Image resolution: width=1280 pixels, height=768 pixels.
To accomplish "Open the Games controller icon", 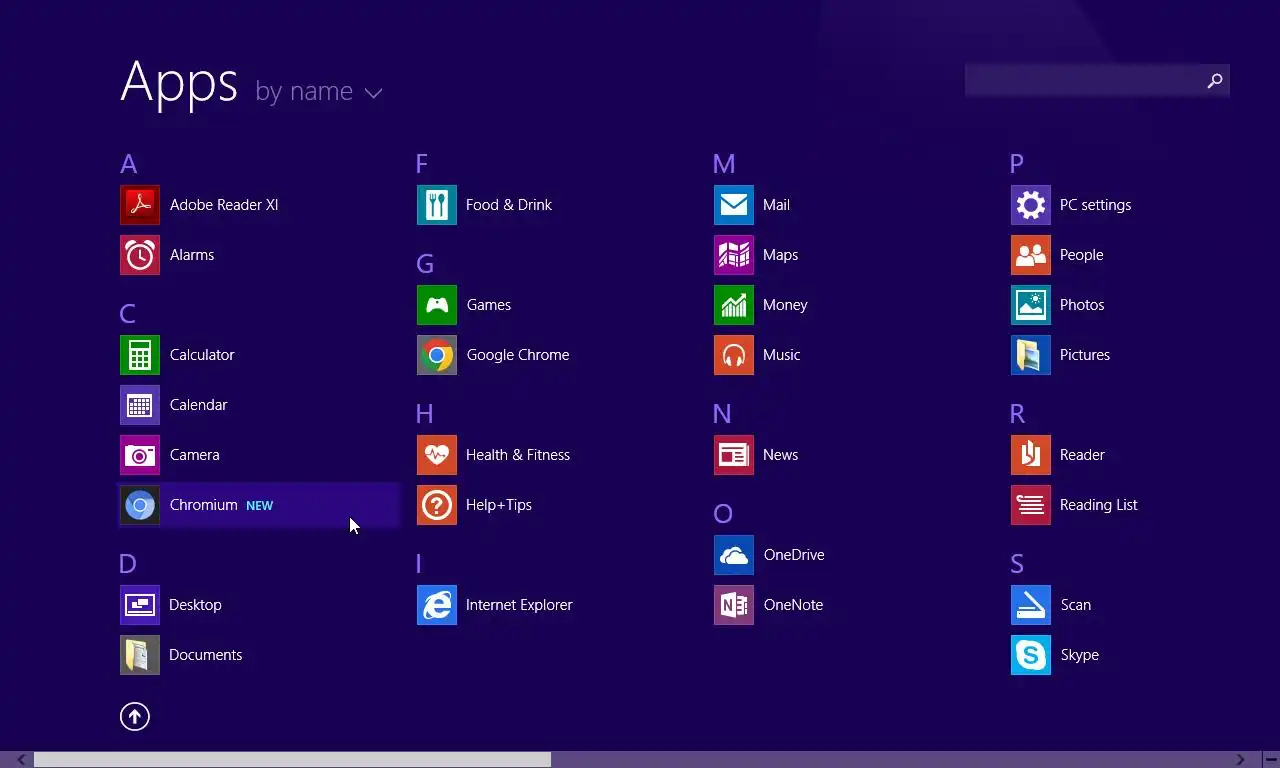I will pos(437,305).
